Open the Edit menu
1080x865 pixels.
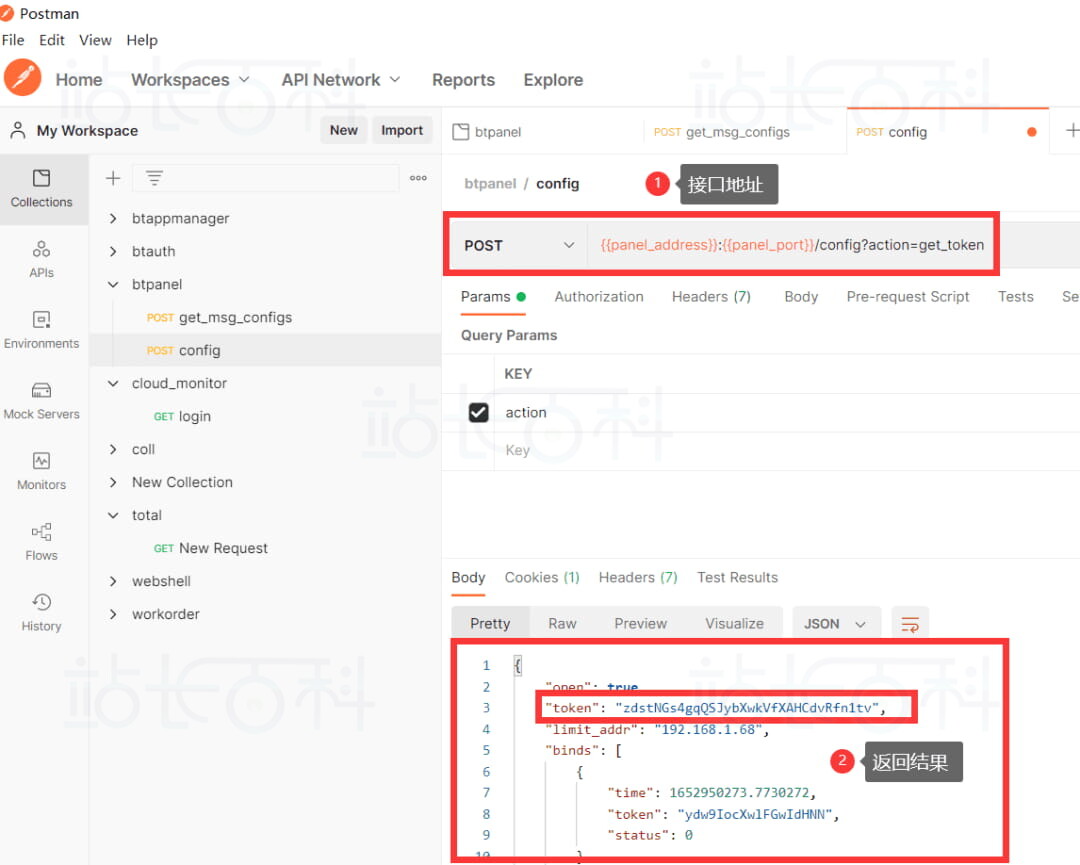point(52,40)
